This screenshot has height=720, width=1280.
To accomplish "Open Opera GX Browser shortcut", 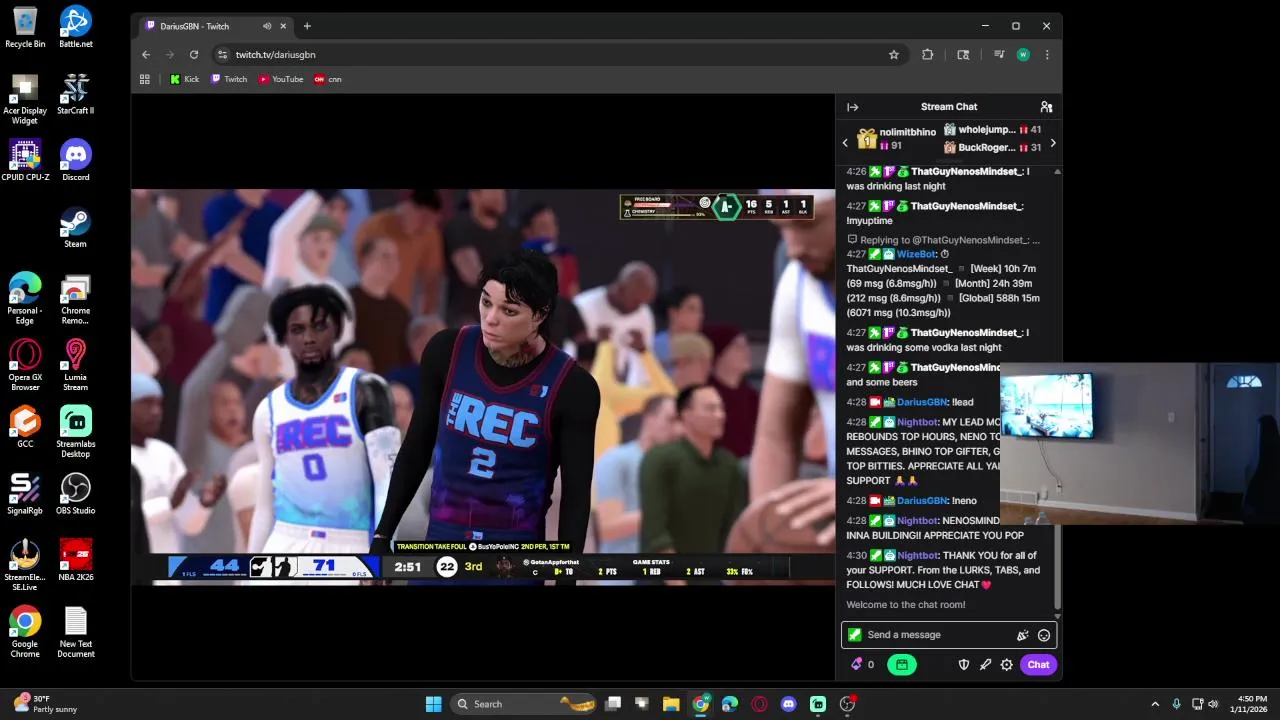I will [25, 365].
